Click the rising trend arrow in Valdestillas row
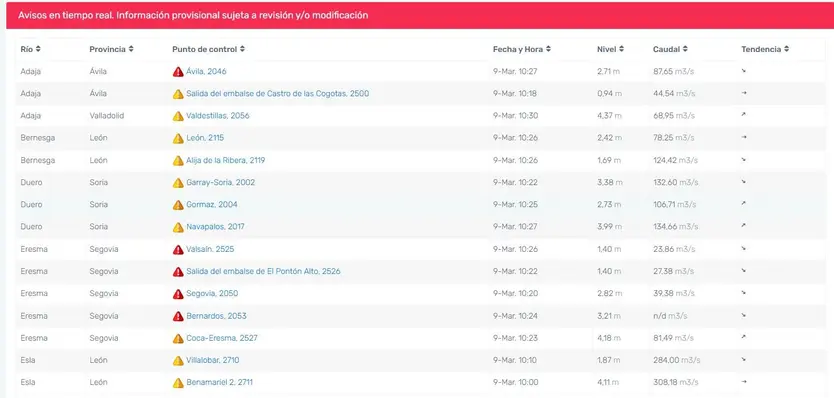This screenshot has width=834, height=398. 744,114
